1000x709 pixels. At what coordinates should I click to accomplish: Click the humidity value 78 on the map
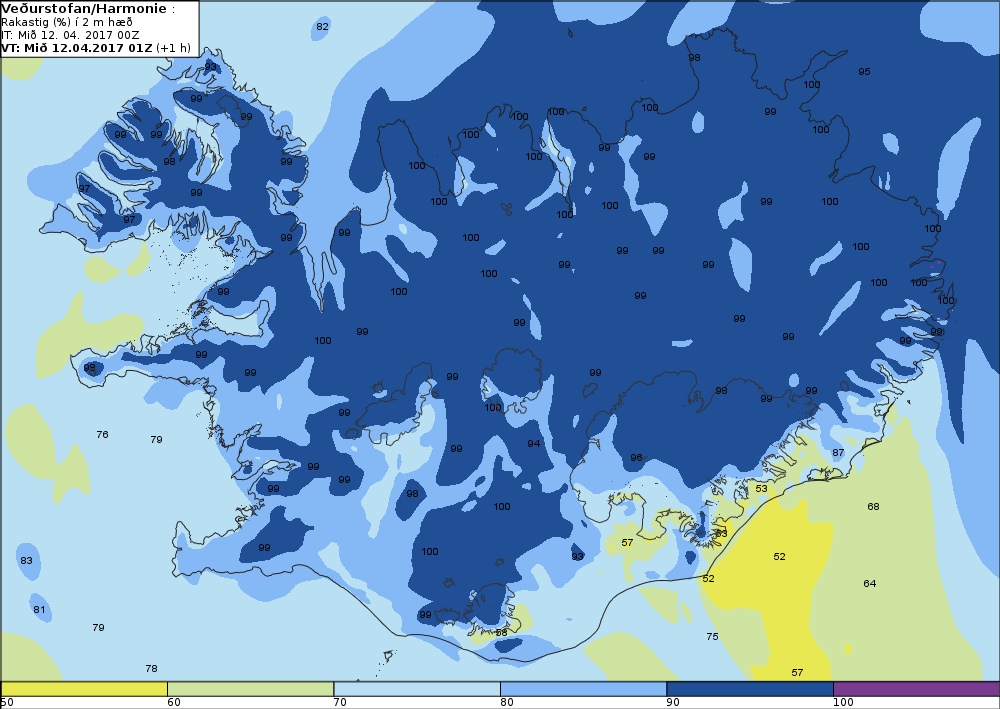[x=151, y=668]
